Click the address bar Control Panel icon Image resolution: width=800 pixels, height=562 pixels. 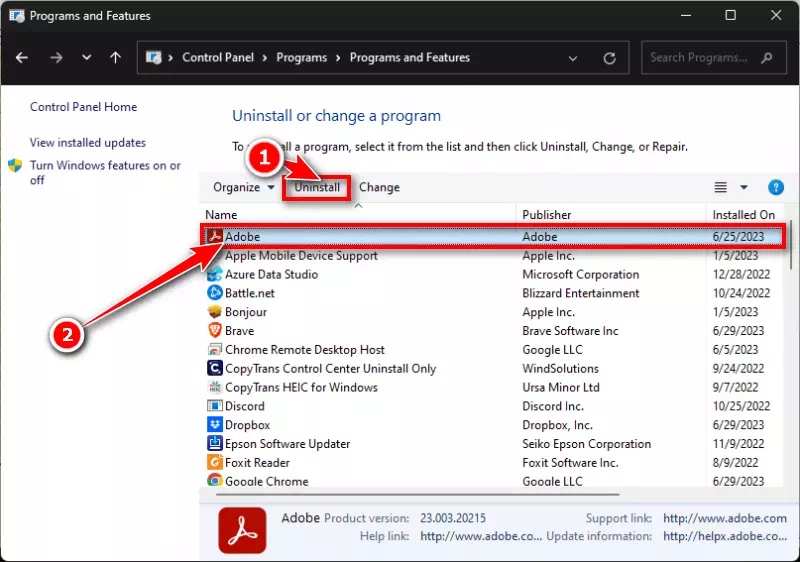point(154,57)
